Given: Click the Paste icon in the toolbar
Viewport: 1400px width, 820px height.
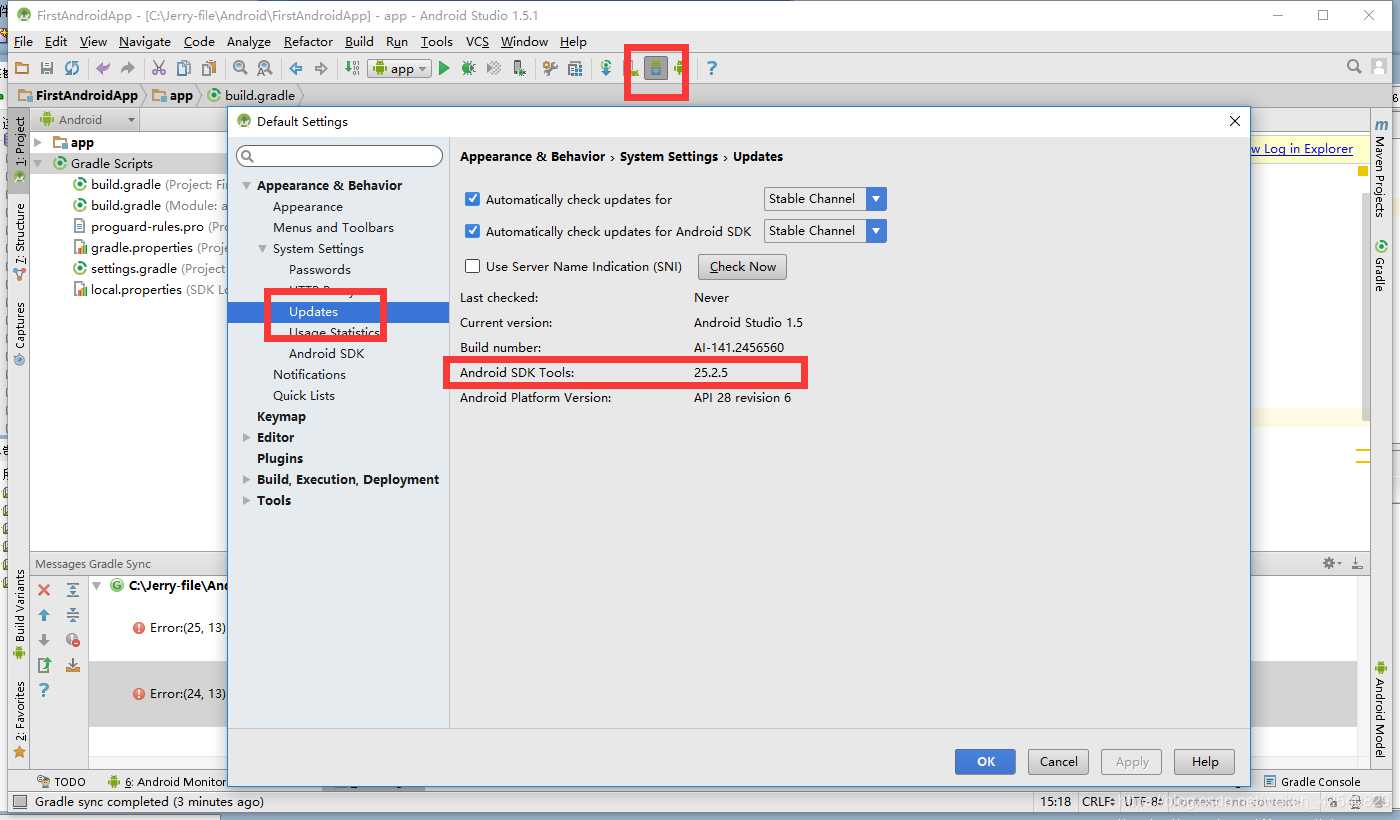Looking at the screenshot, I should pos(209,68).
